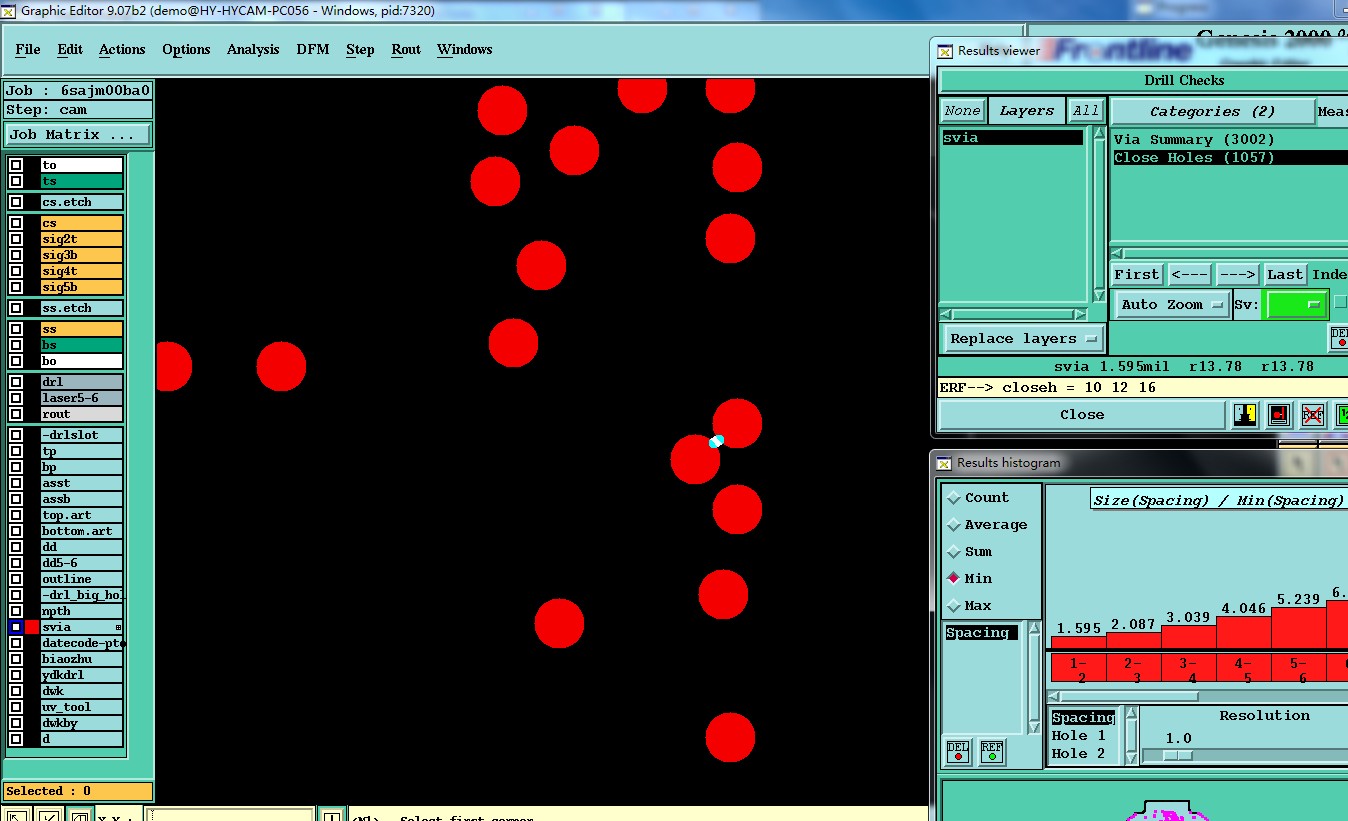Select the sig2t layer row
Screen dimensions: 1348x821
point(82,239)
